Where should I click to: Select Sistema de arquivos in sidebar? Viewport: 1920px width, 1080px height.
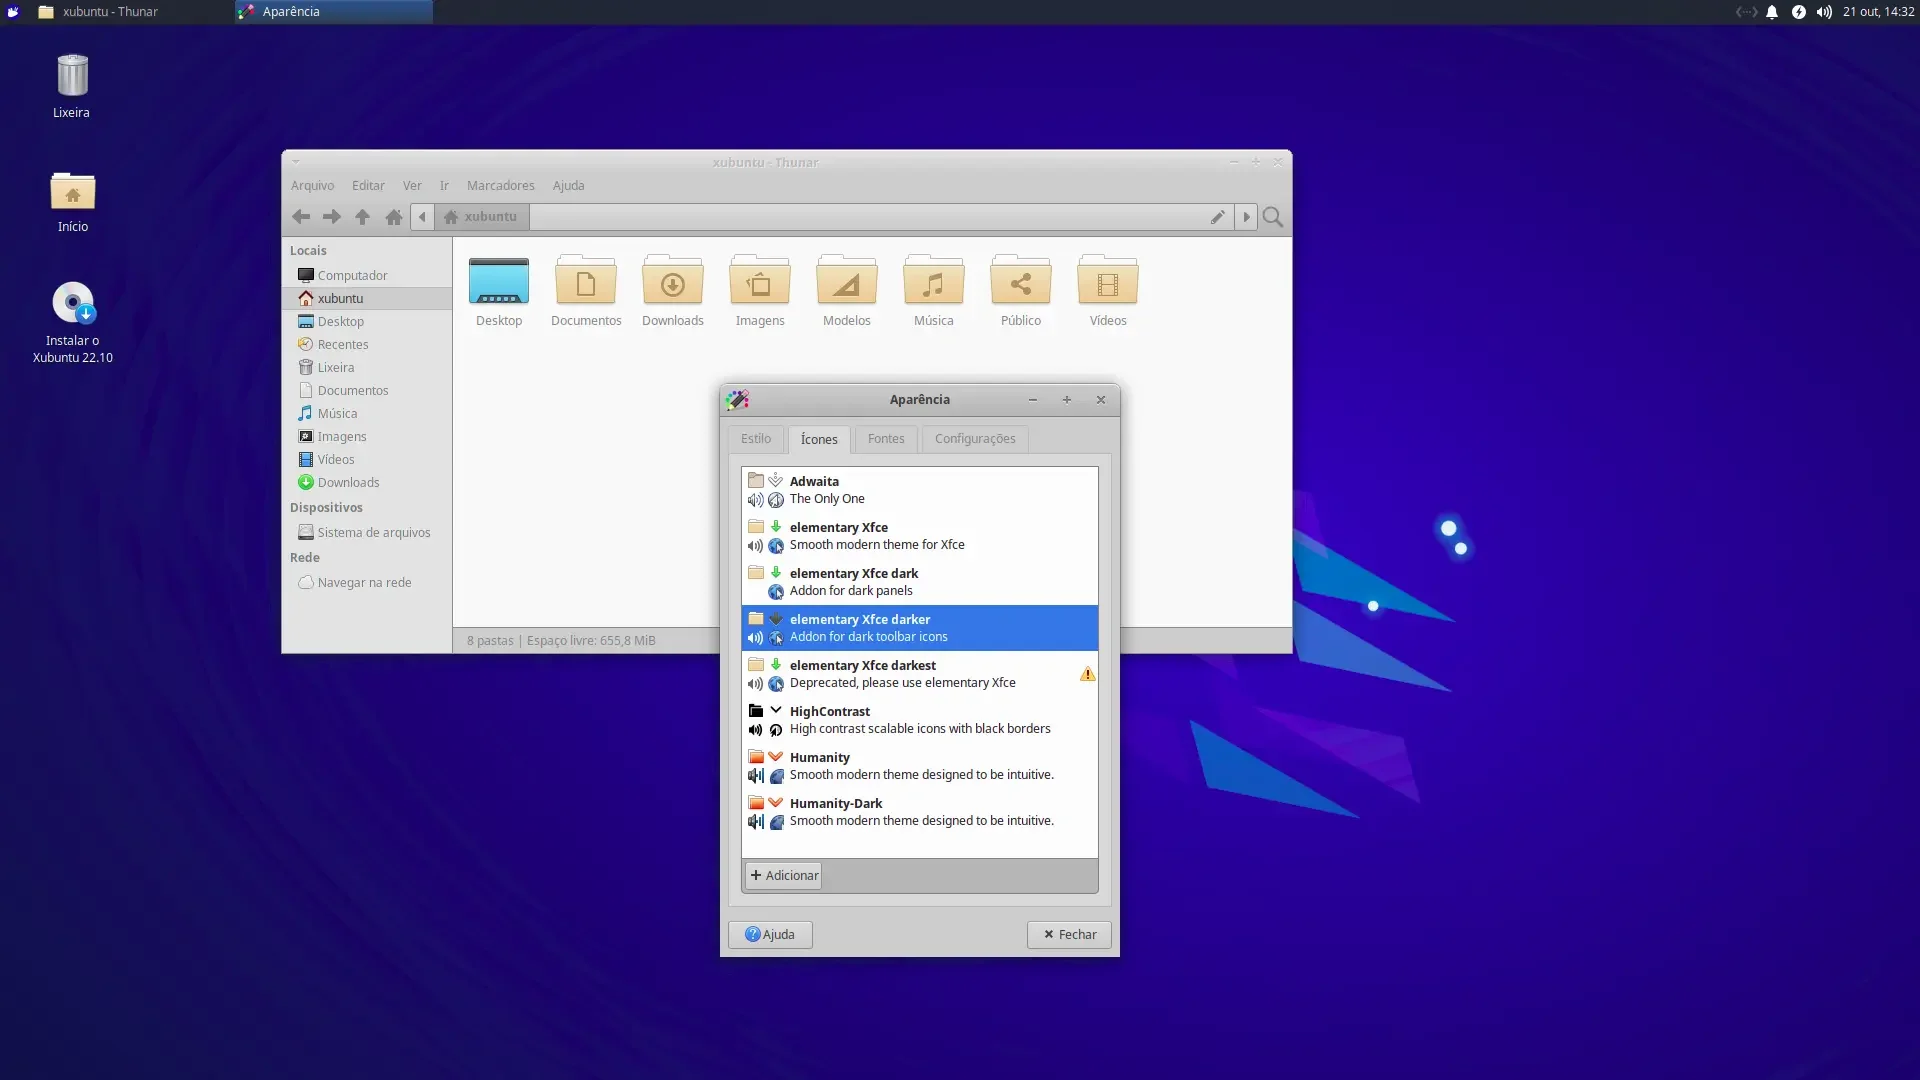tap(367, 533)
